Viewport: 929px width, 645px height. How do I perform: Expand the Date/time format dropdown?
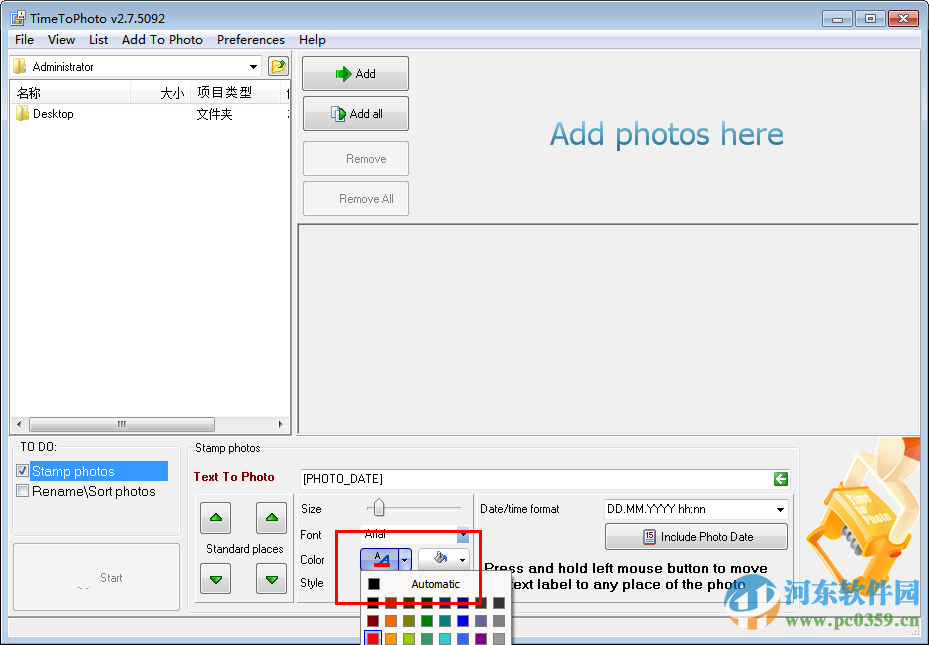780,509
